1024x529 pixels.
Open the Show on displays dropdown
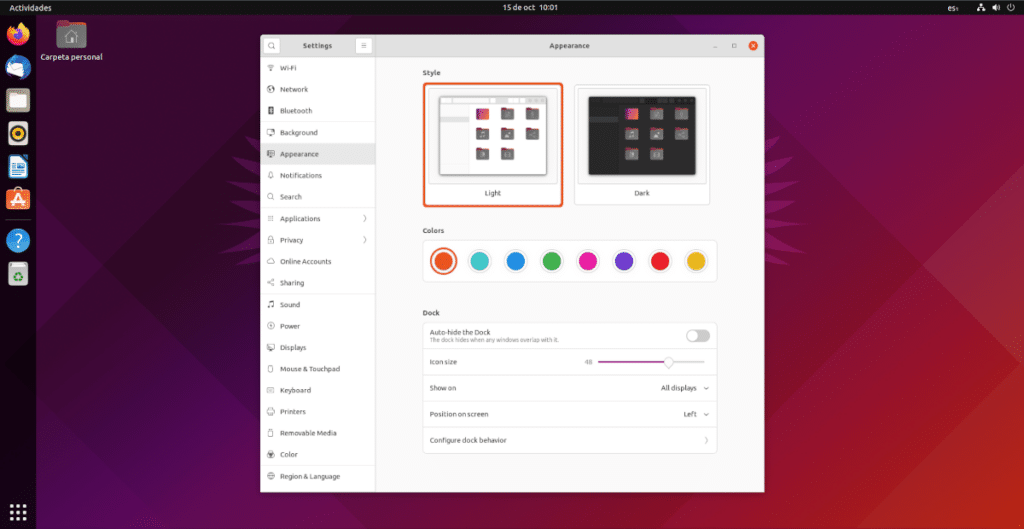pyautogui.click(x=684, y=388)
